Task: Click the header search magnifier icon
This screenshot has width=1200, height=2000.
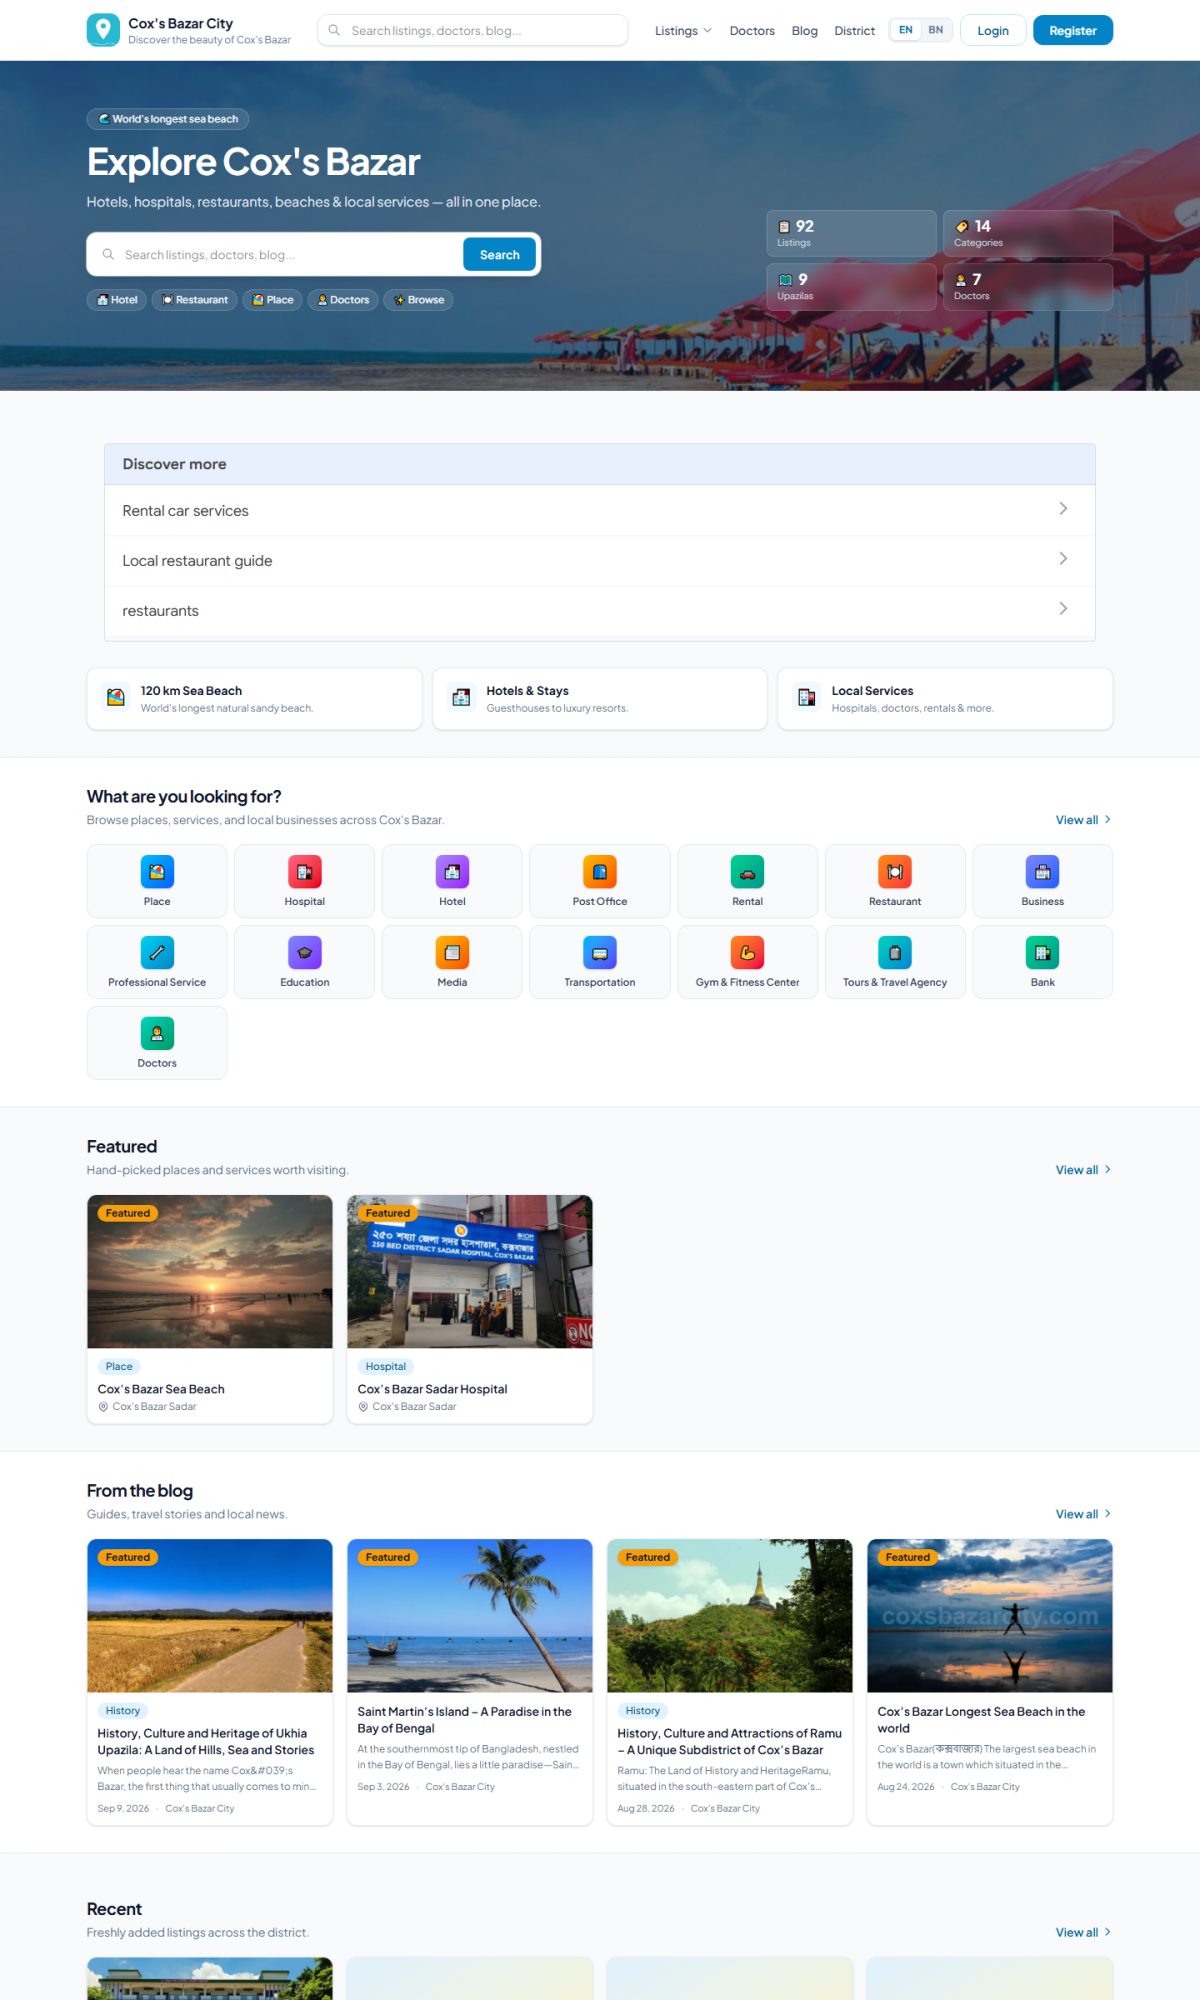Action: (x=334, y=30)
